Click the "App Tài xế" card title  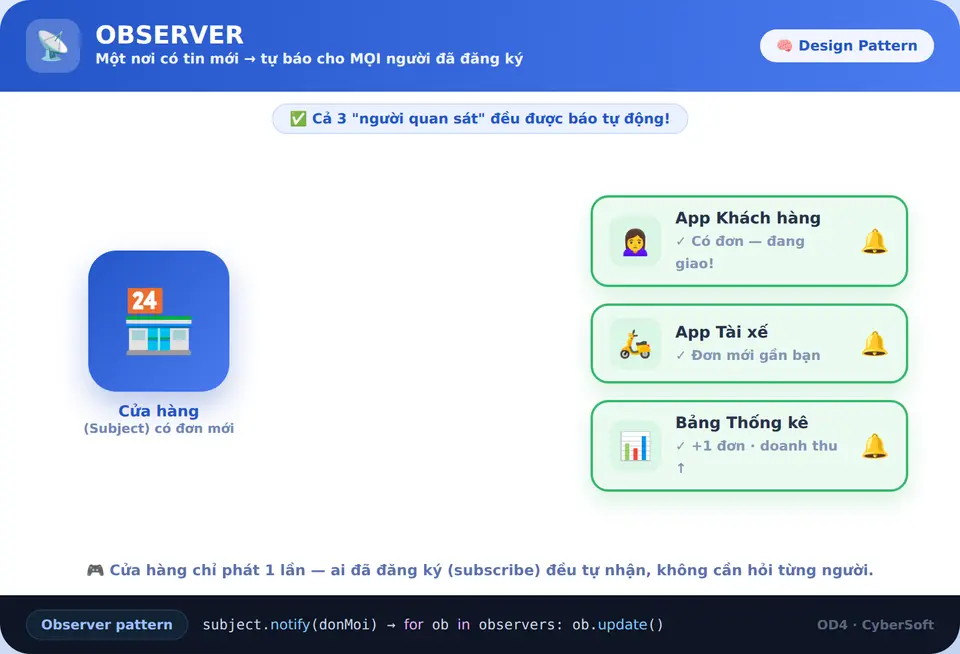click(721, 332)
